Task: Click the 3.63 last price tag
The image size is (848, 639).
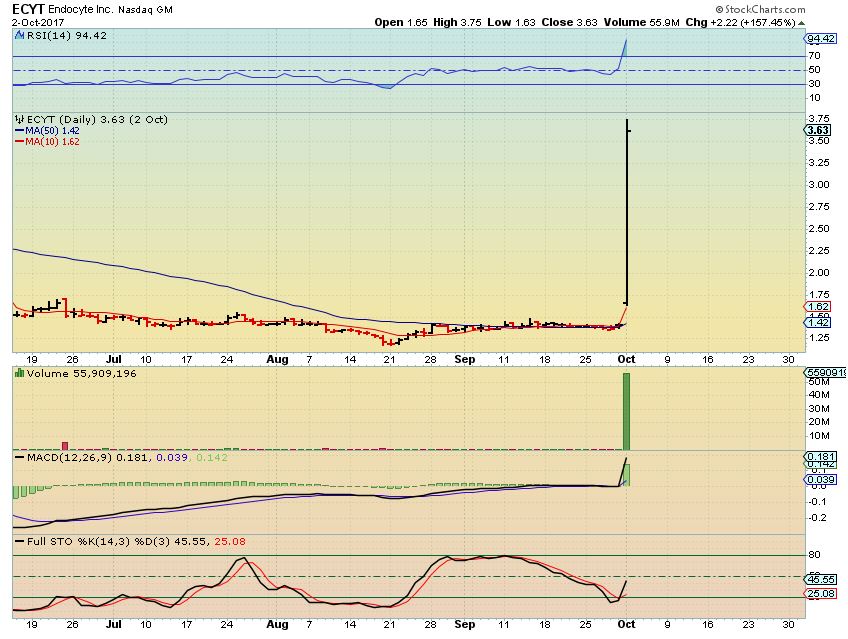Action: coord(818,130)
